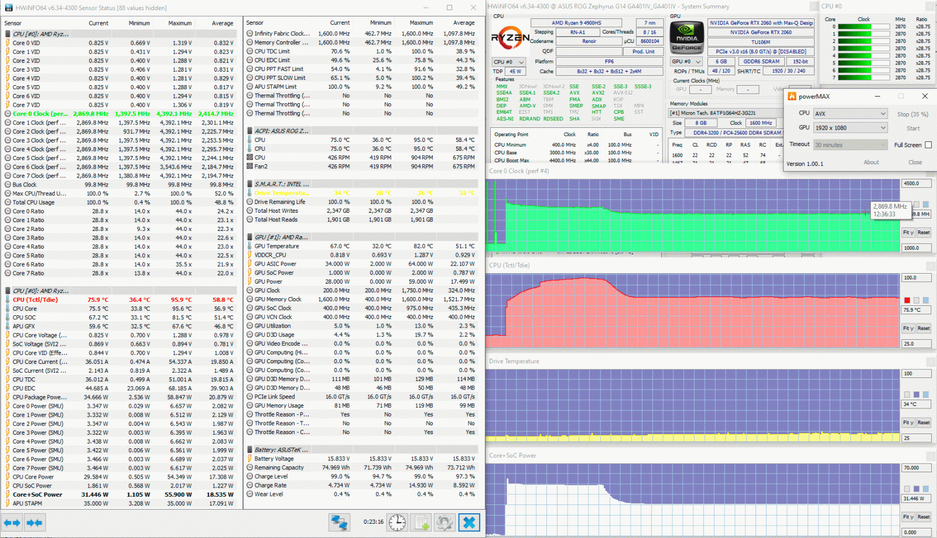Screen dimensions: 937x538
Task: Open the Memory Modules Micron Tech dropdown
Action: [x=725, y=113]
